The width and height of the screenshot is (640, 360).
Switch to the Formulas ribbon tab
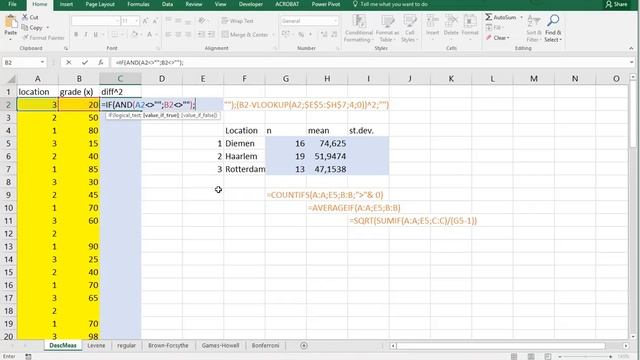click(138, 4)
